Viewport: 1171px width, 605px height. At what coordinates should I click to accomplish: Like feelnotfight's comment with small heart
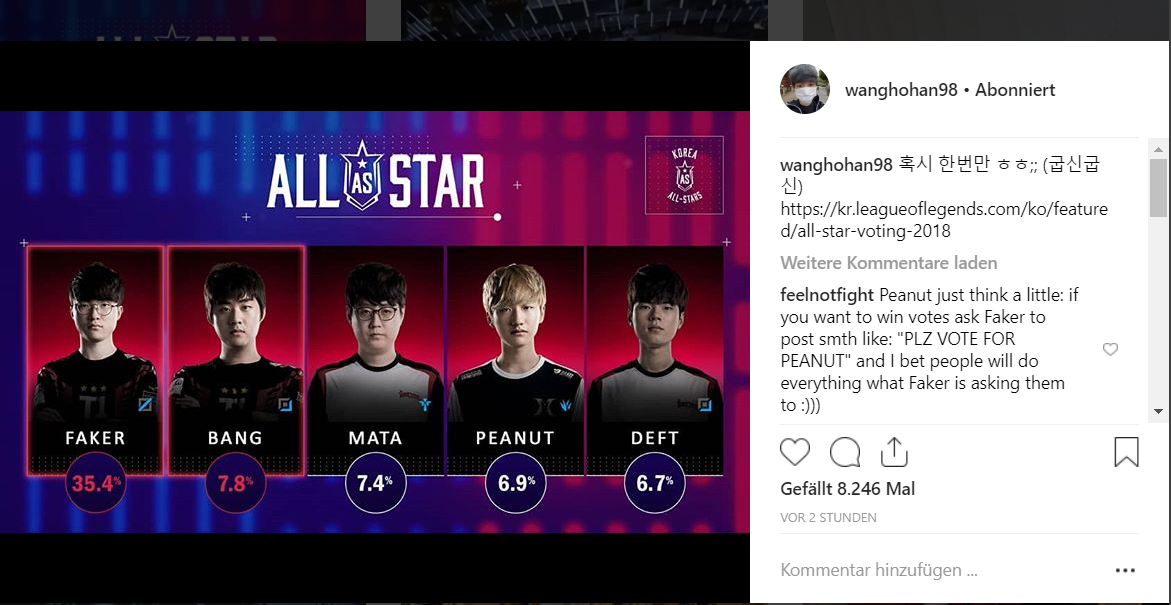[1111, 350]
